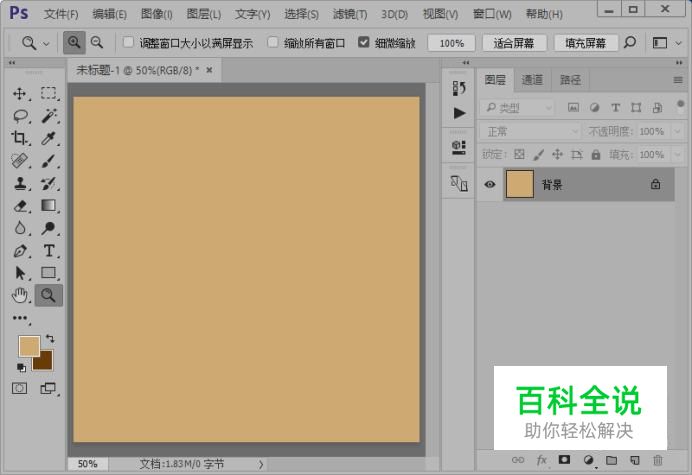Select the Zoom tool in toolbox

click(x=49, y=295)
